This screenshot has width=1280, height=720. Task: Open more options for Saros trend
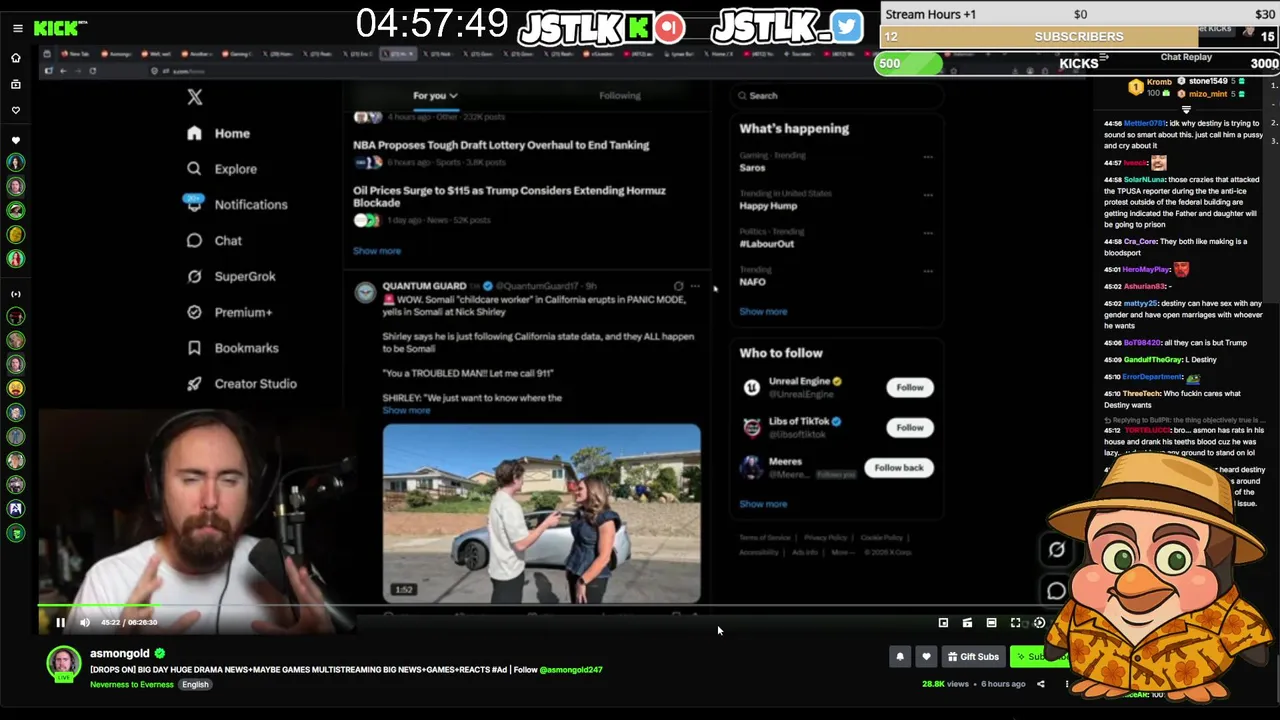pyautogui.click(x=928, y=157)
